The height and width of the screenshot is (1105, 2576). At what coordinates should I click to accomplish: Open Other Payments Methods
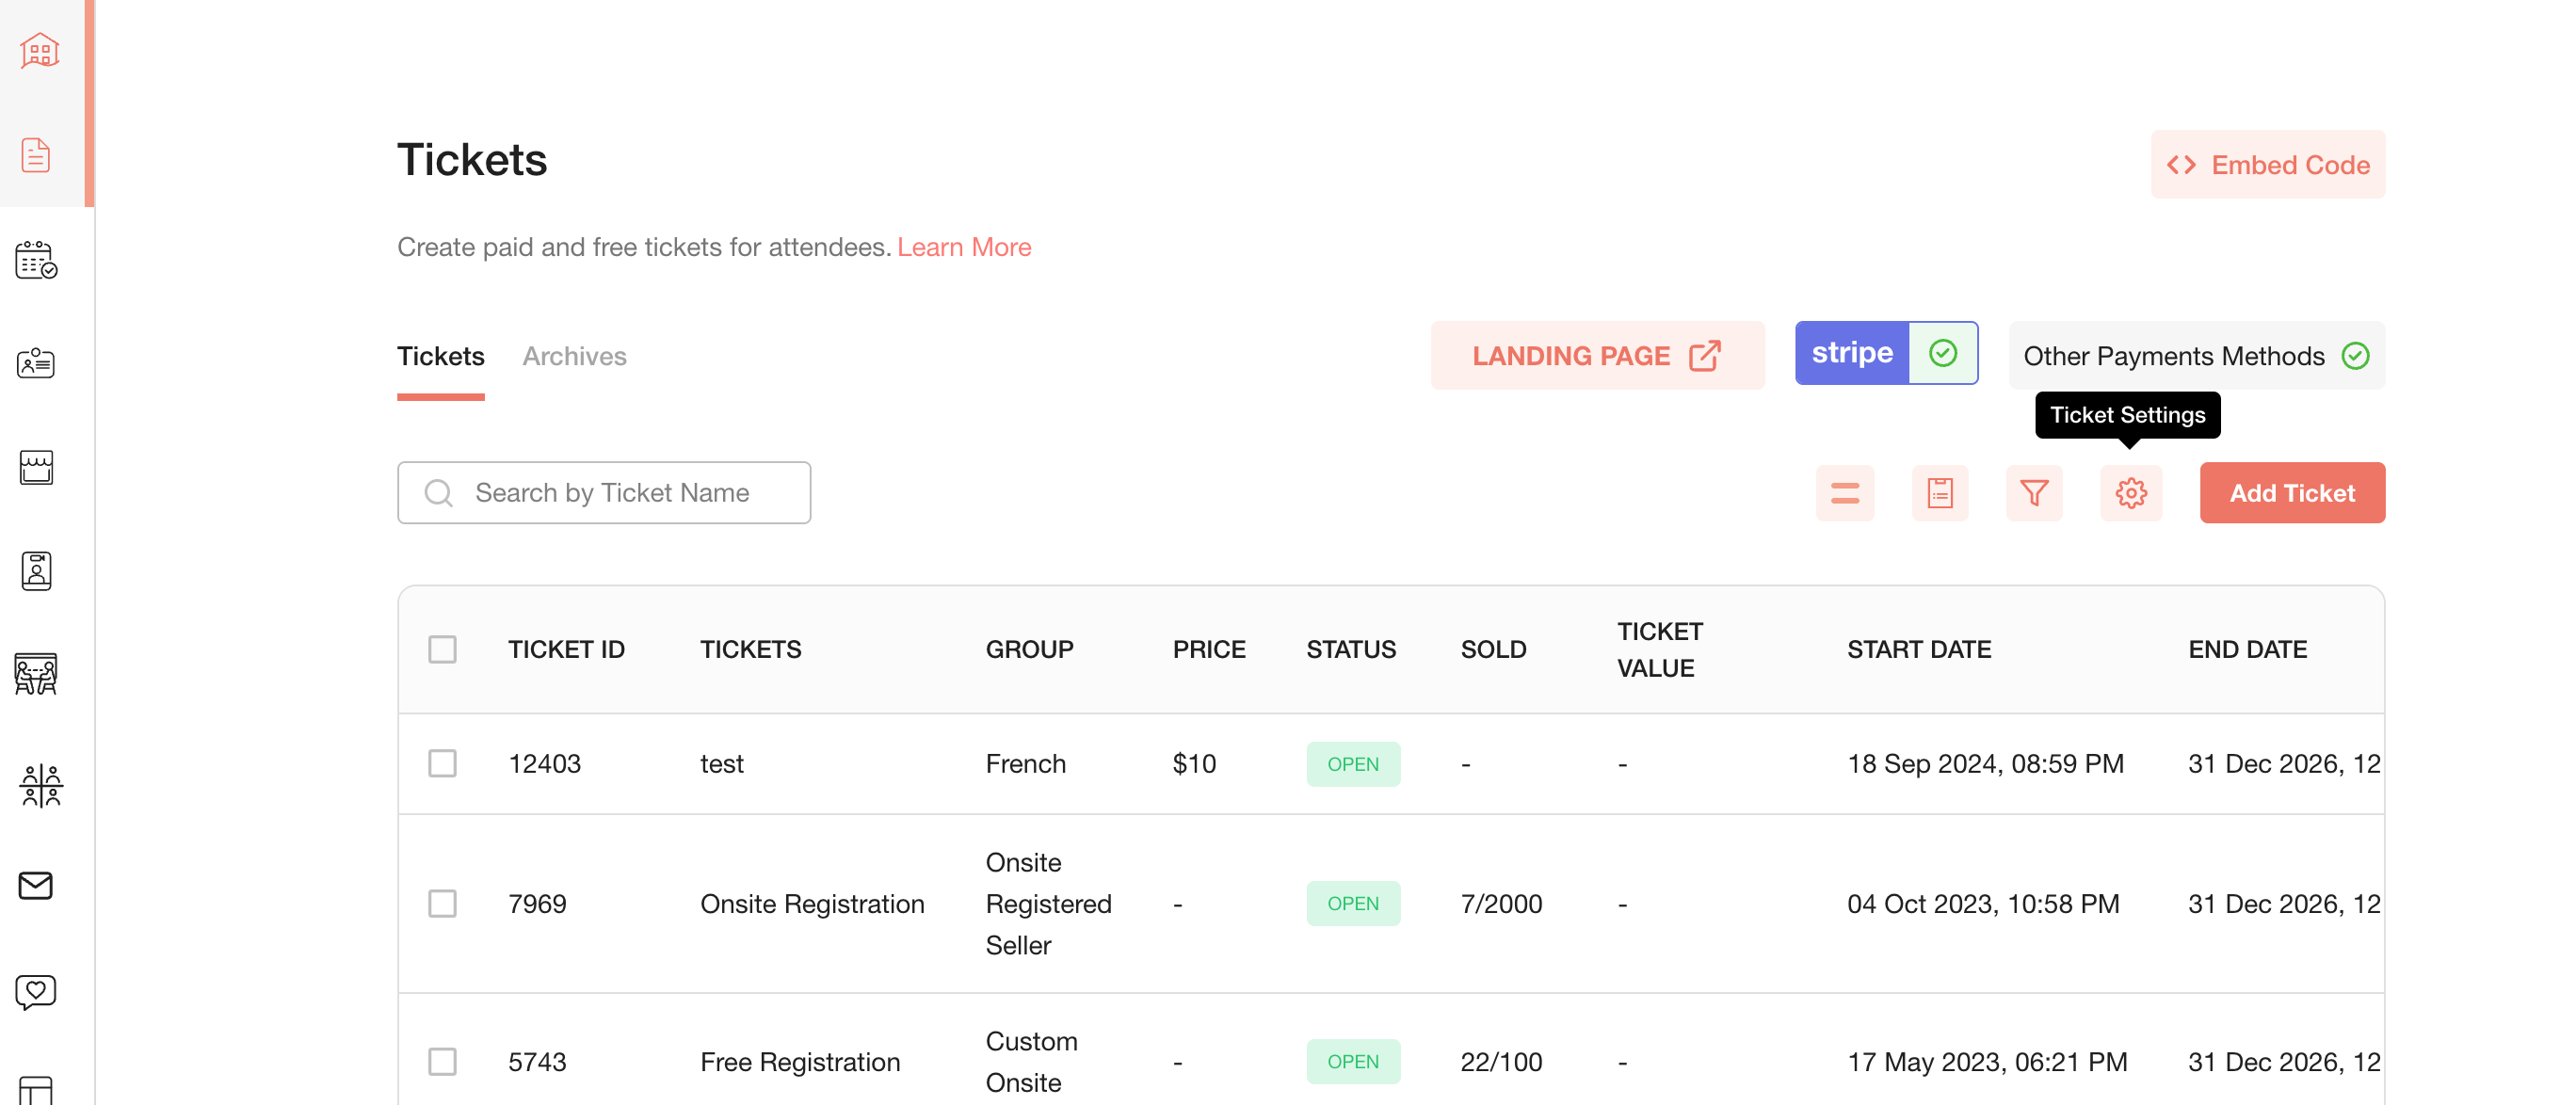2196,355
